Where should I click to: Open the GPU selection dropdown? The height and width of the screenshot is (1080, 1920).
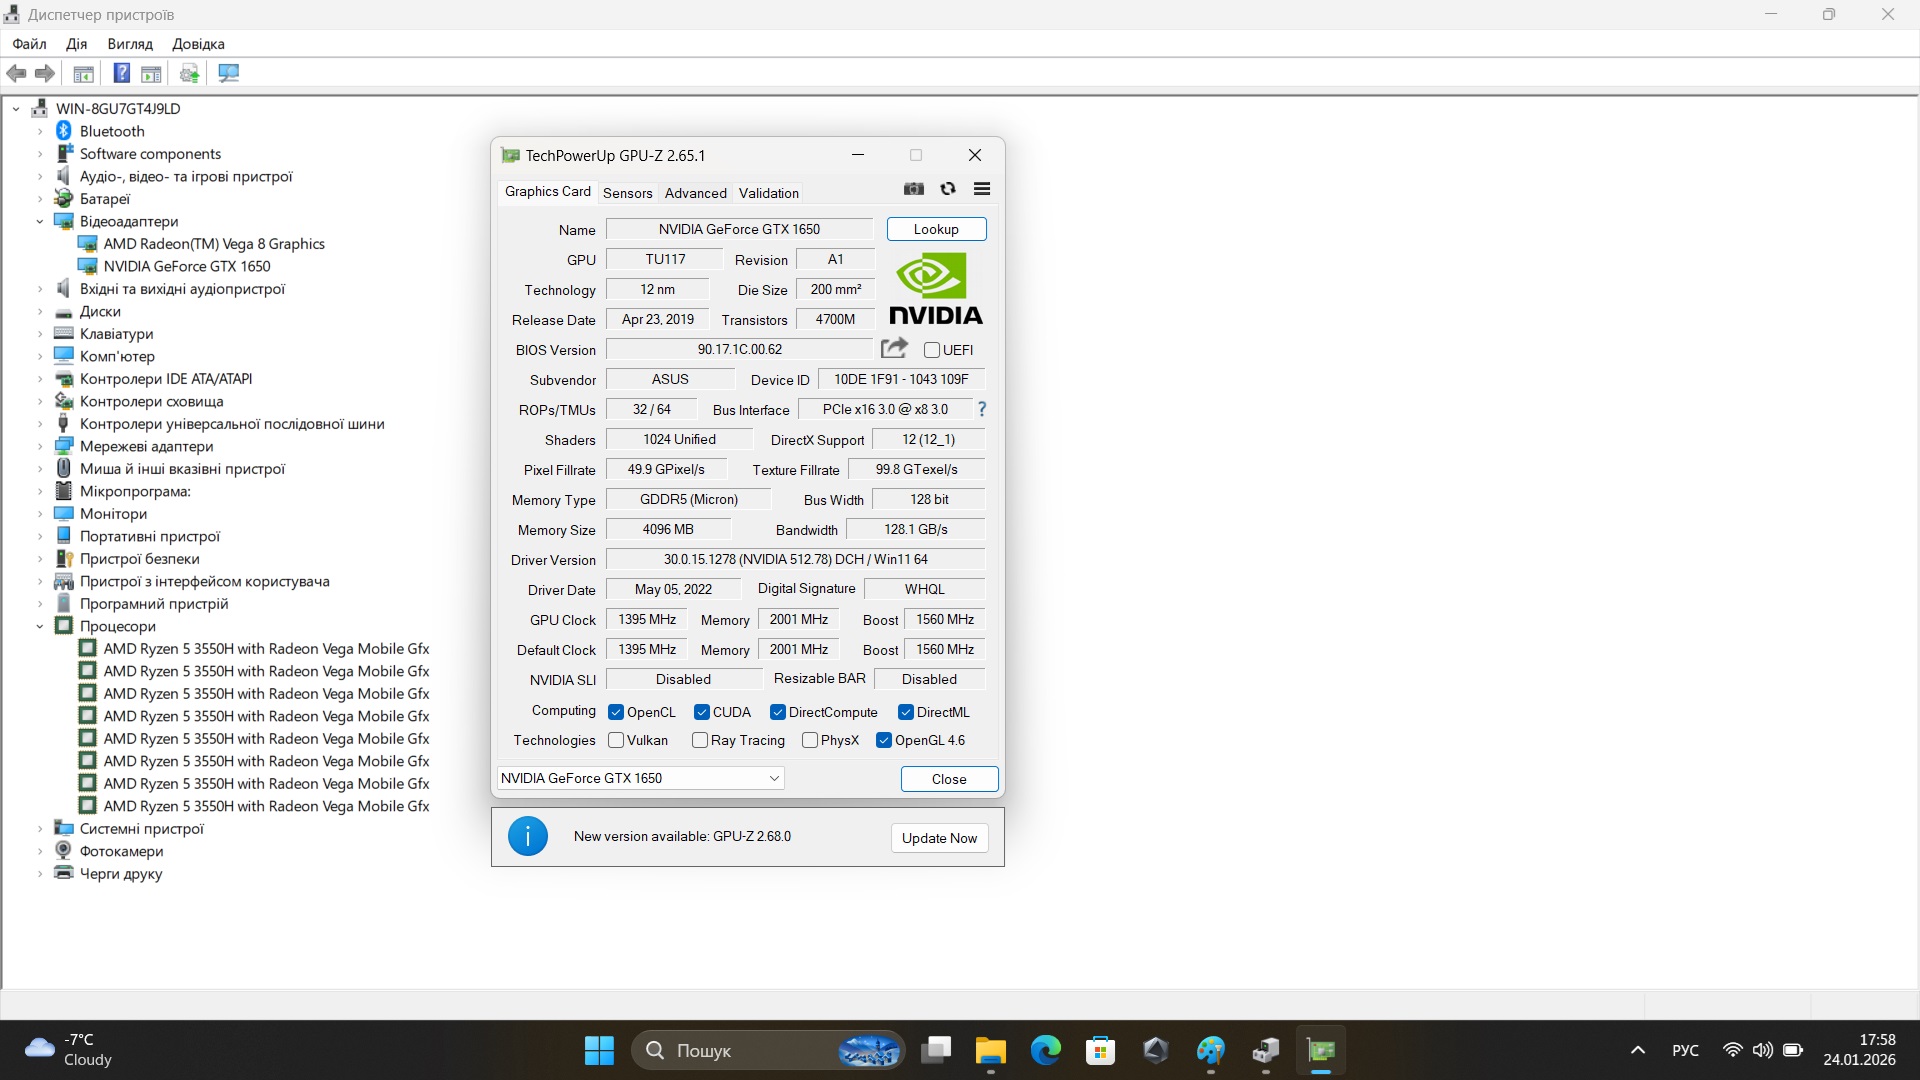(773, 778)
